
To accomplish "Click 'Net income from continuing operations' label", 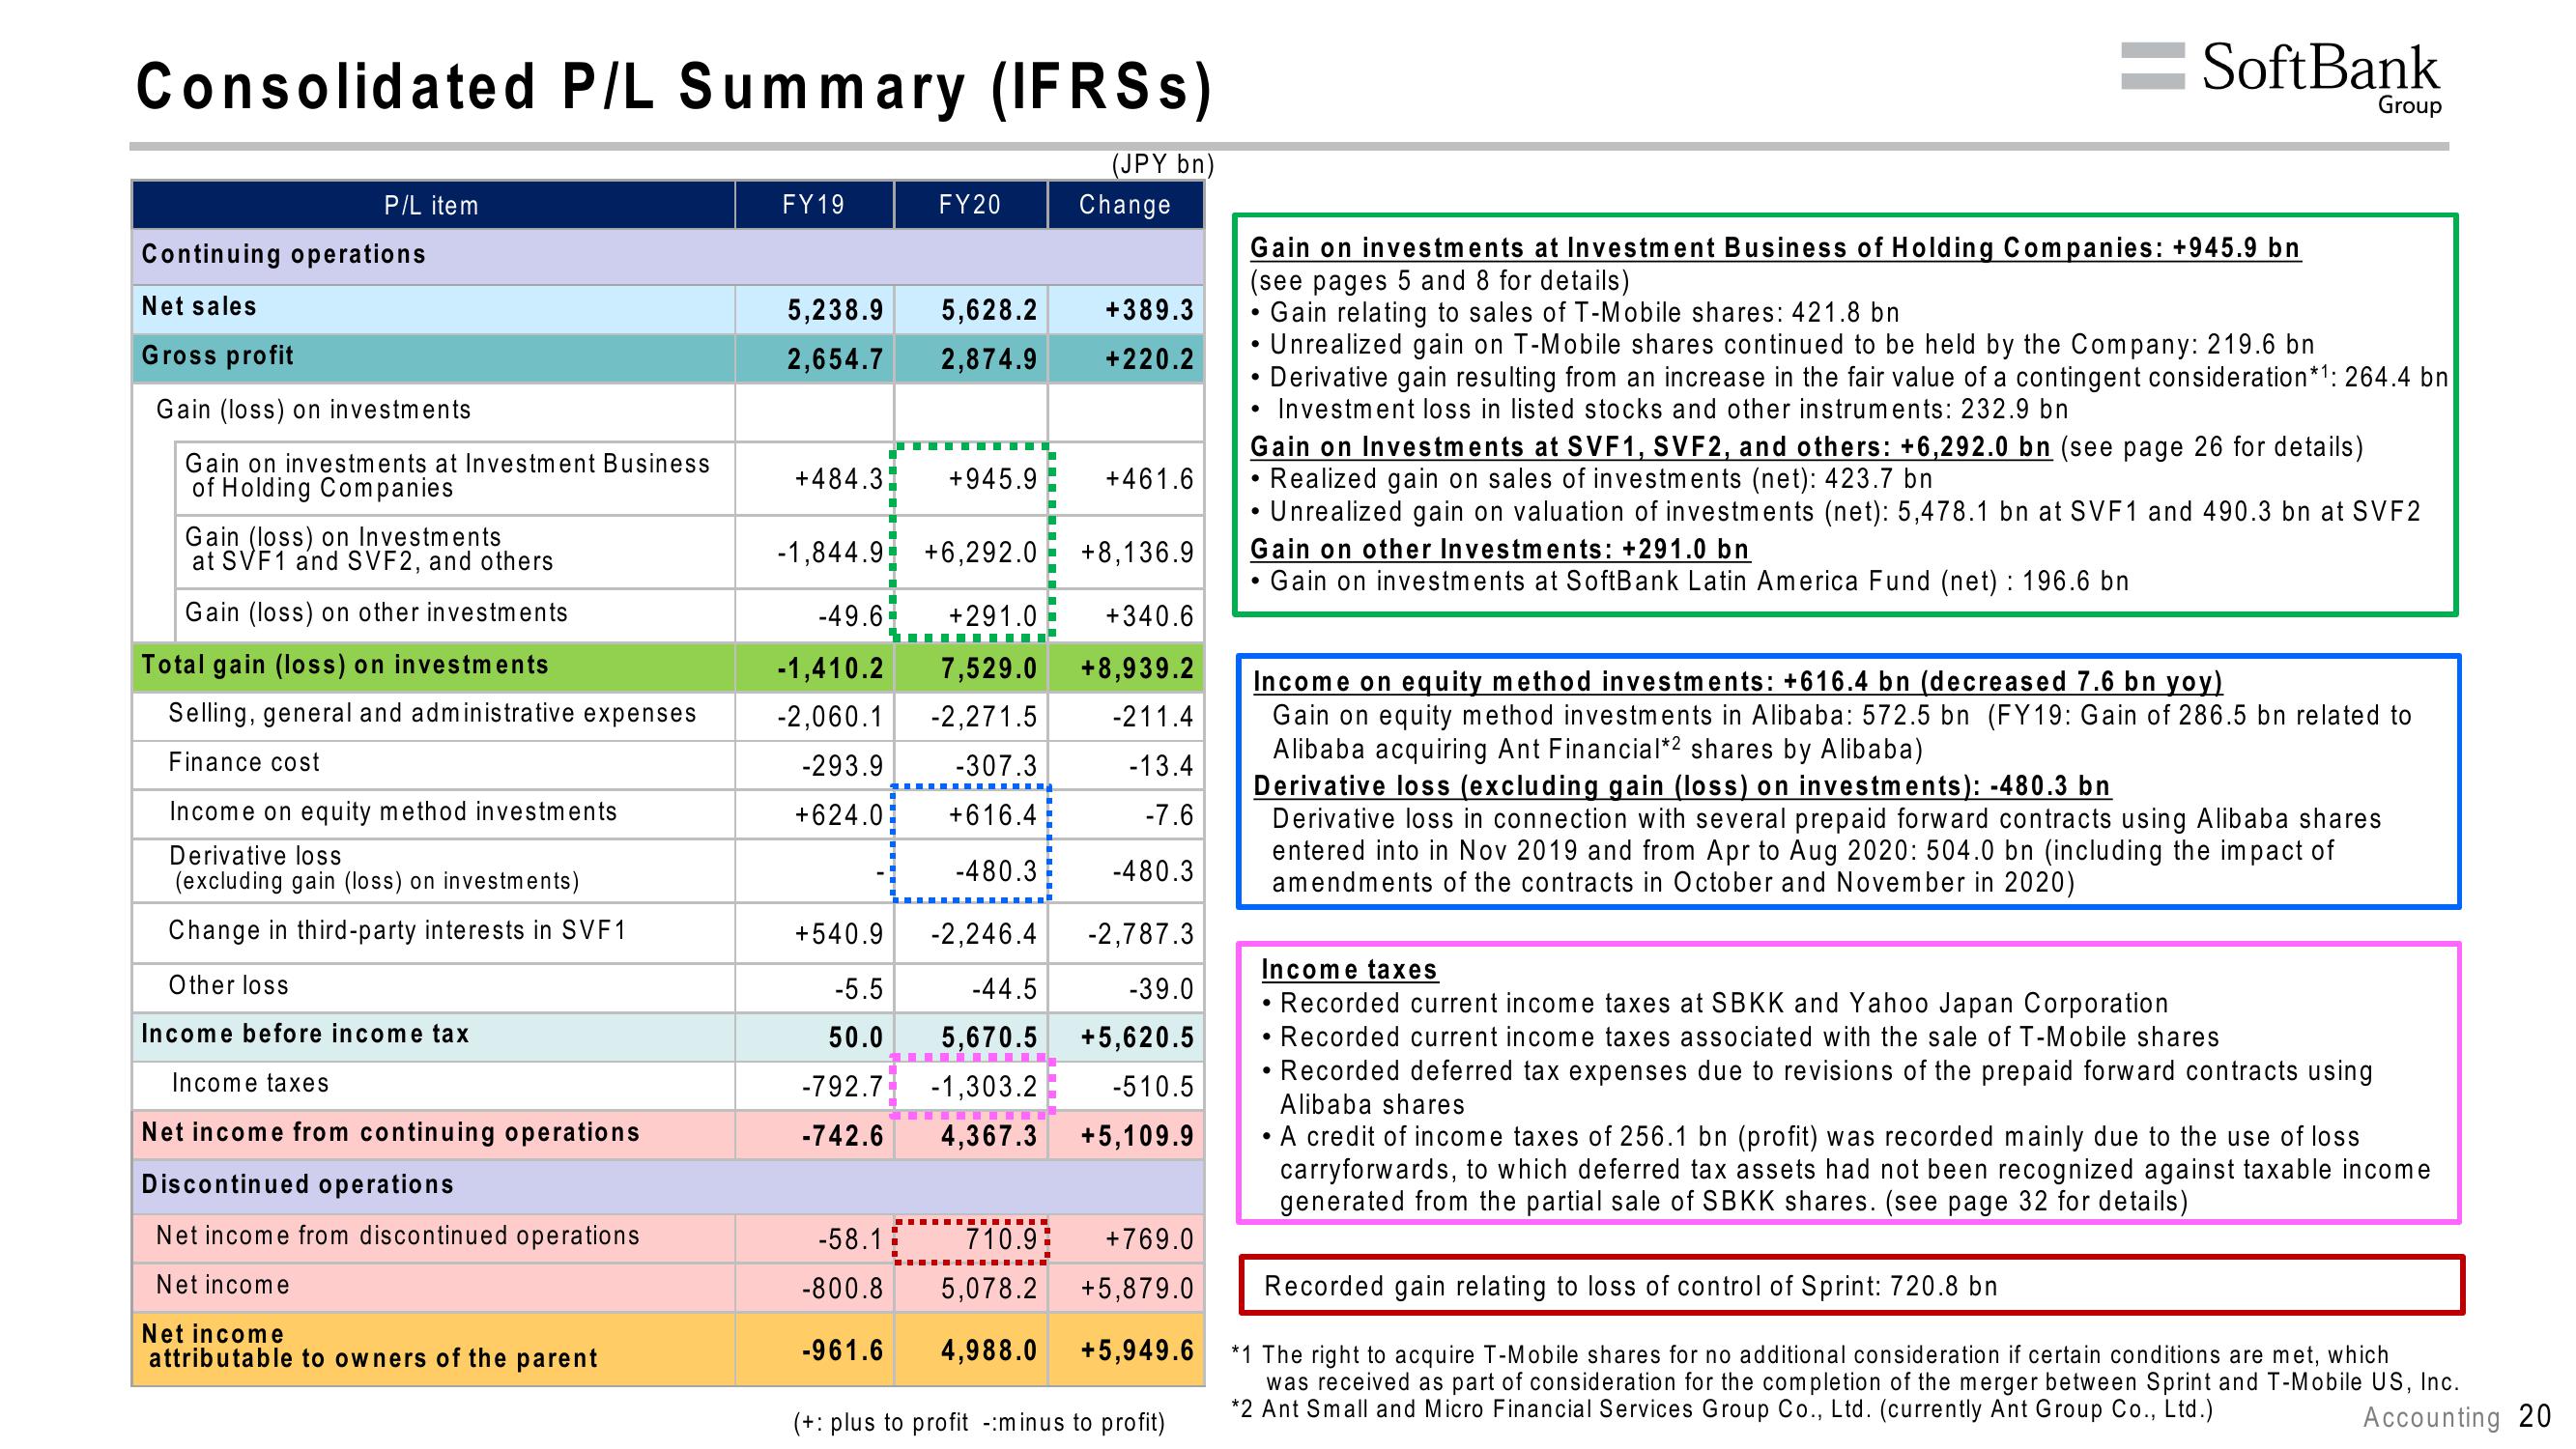I will tap(390, 1133).
